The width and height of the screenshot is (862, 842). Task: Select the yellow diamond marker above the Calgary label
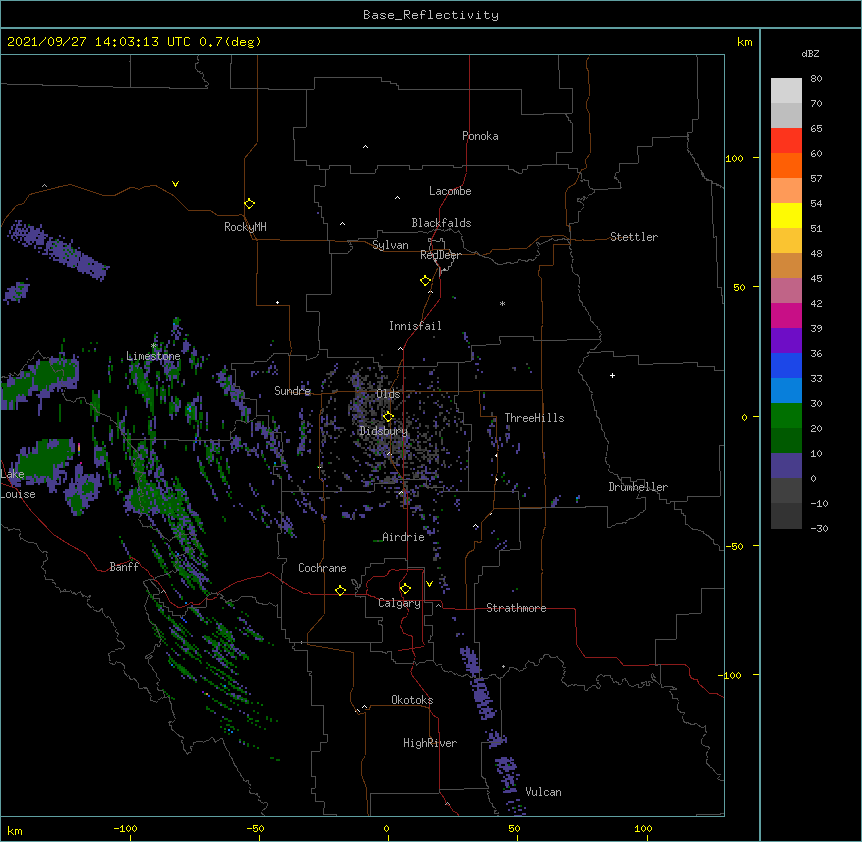coord(405,589)
